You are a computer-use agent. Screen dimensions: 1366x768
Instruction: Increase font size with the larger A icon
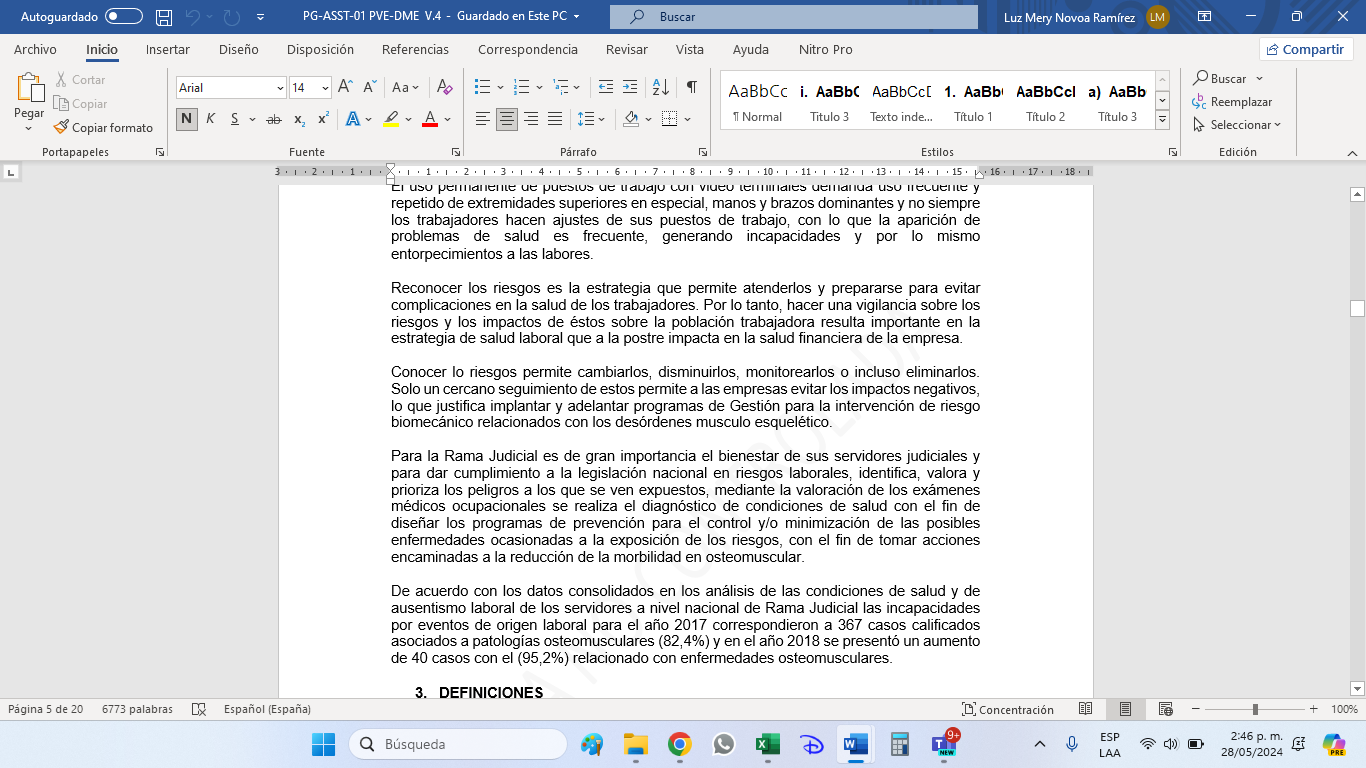pos(345,87)
